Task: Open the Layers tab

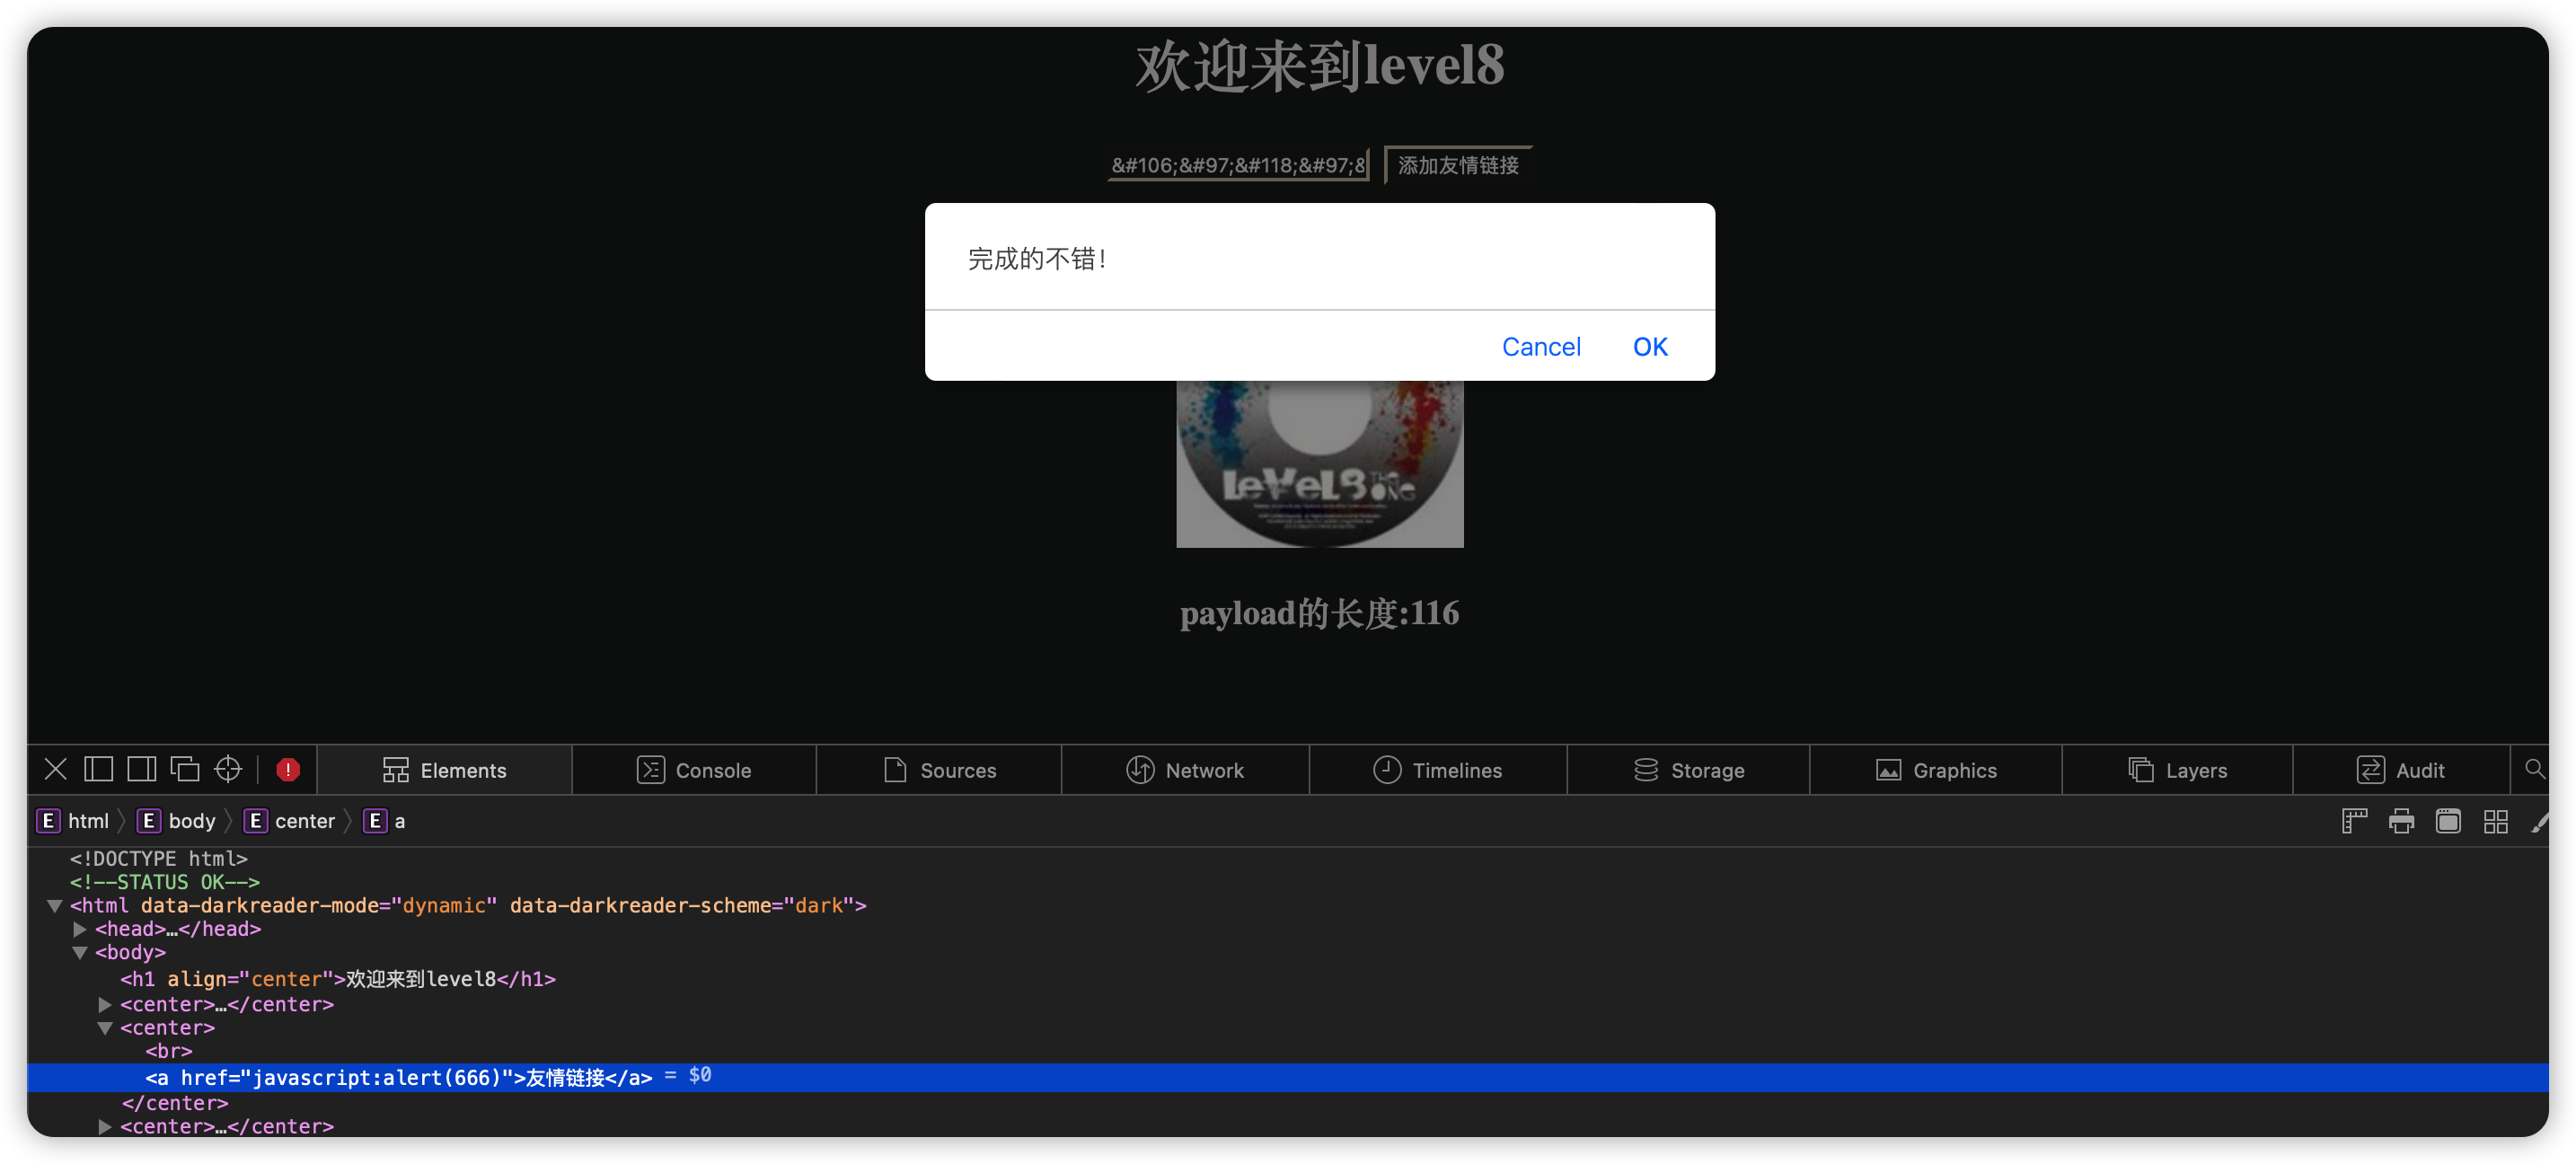Action: click(2177, 770)
